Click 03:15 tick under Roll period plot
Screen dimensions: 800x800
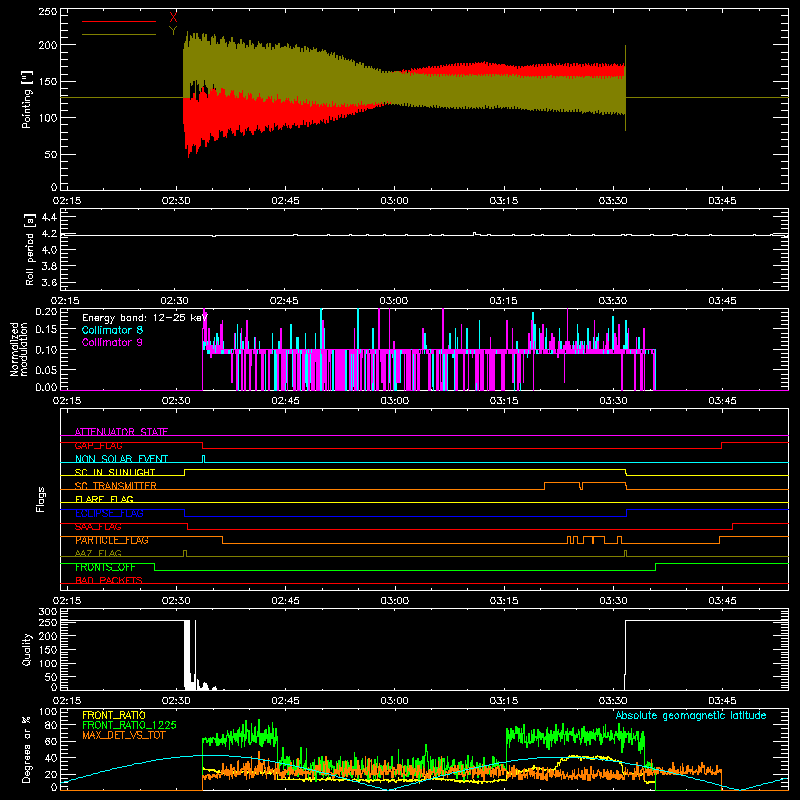click(x=504, y=301)
